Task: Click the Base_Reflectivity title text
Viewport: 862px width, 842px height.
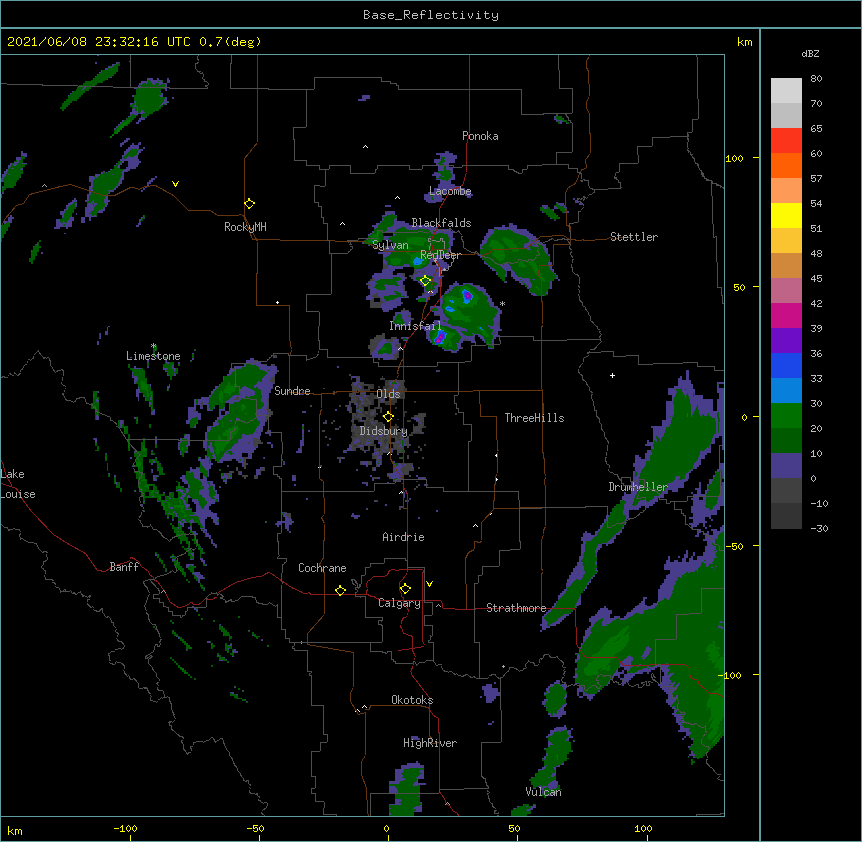Action: tap(431, 15)
